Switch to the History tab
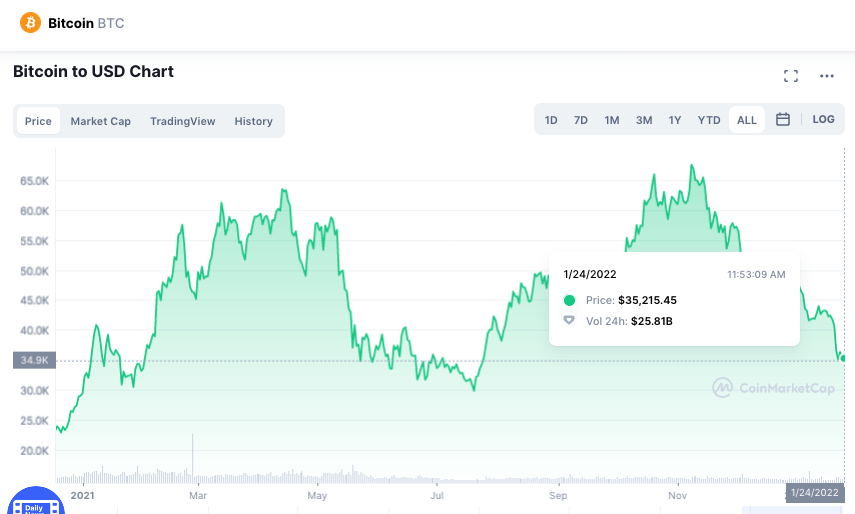Viewport: 855px width, 514px height. click(254, 121)
